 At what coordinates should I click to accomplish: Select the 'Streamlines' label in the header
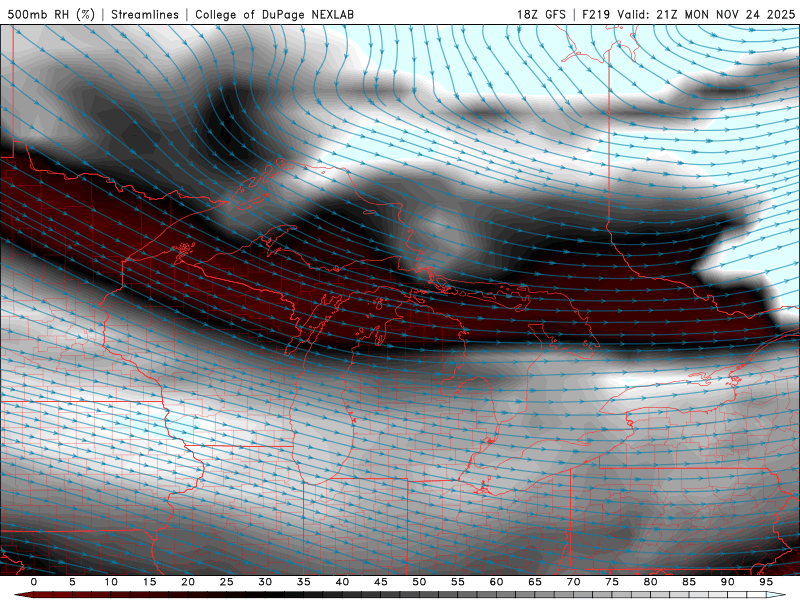pos(145,15)
